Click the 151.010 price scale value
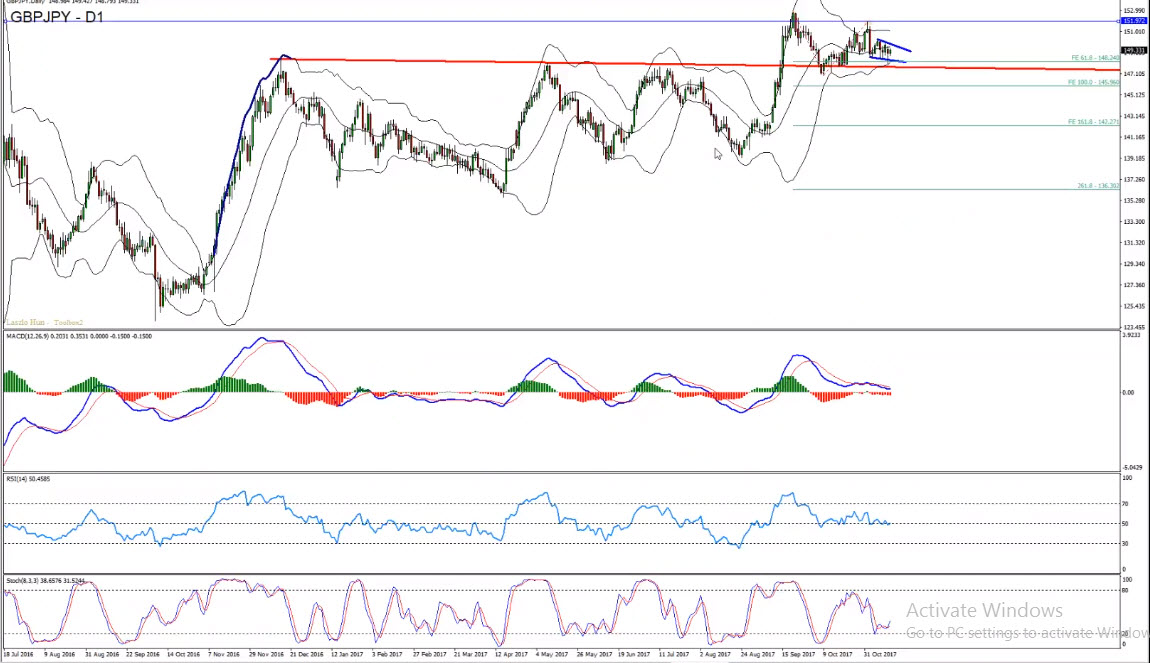The image size is (1150, 663). (x=1134, y=32)
